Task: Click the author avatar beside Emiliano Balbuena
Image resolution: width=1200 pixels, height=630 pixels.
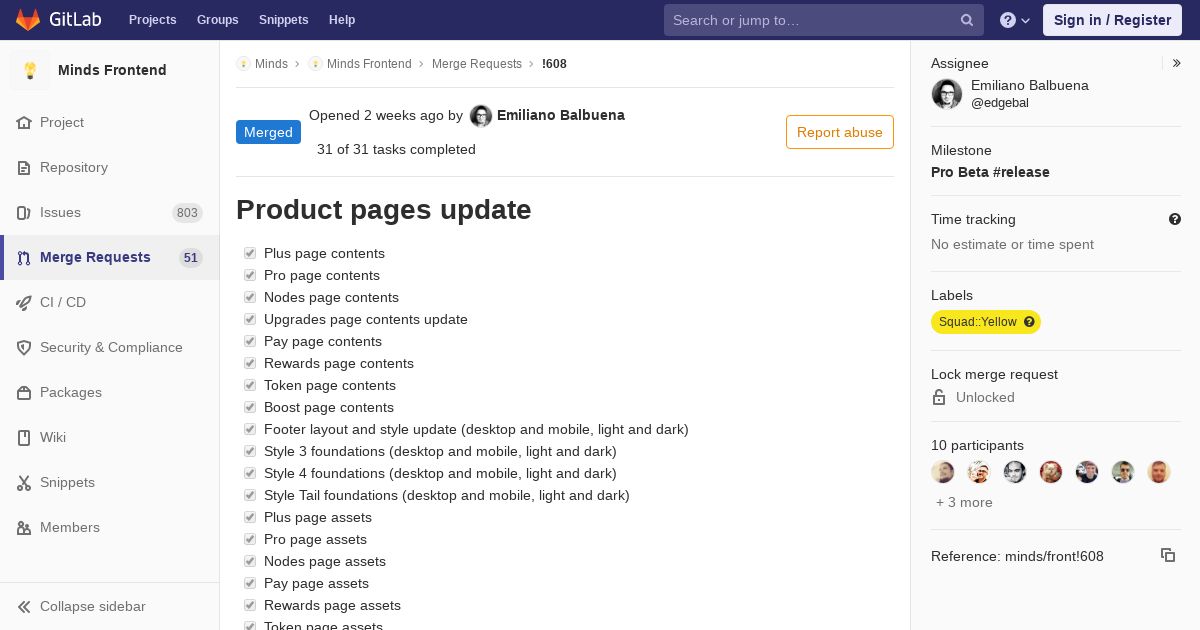Action: 481,116
